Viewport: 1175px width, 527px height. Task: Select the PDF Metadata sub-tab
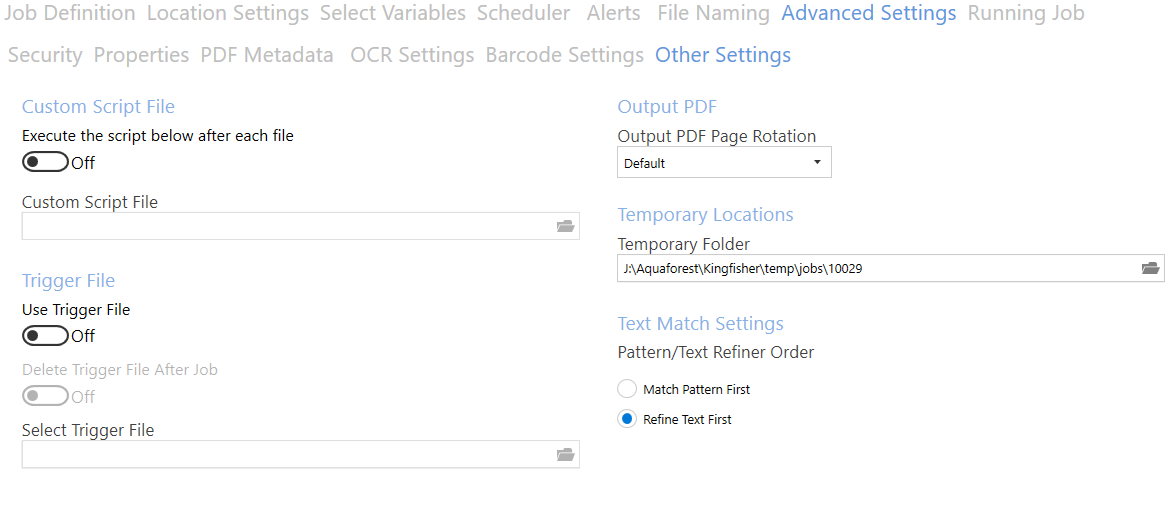[267, 55]
